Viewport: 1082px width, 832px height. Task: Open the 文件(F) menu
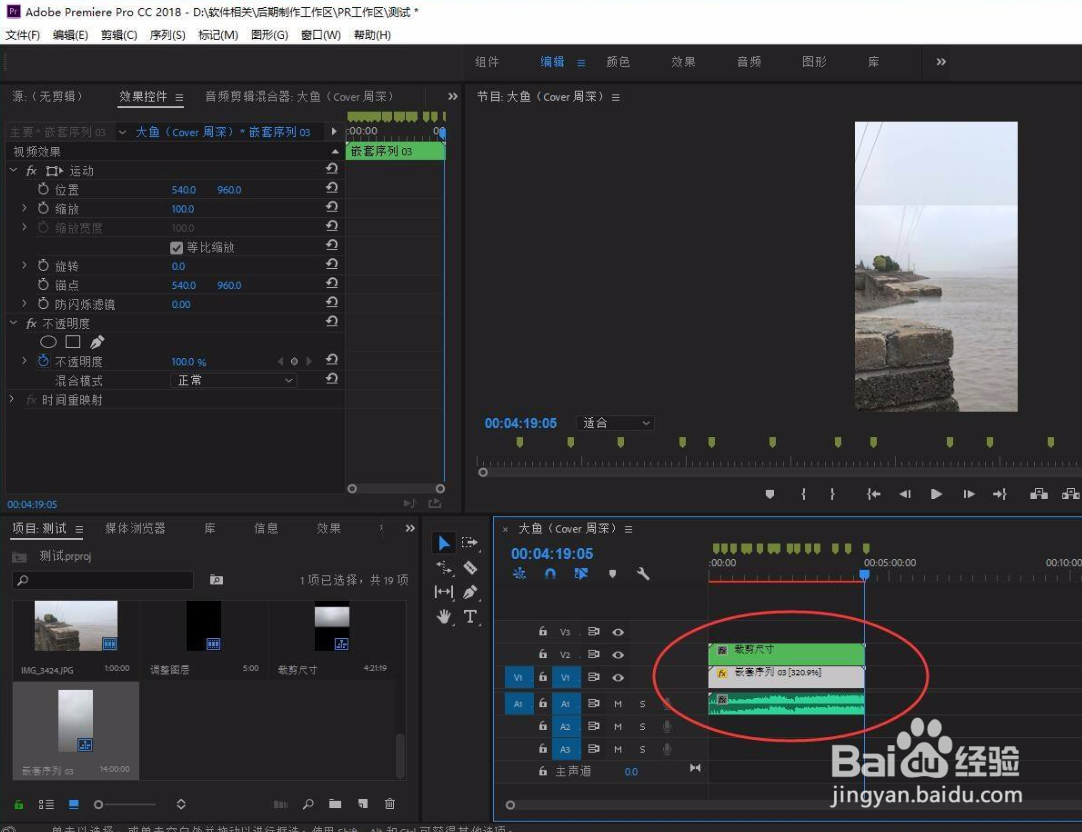[23, 35]
